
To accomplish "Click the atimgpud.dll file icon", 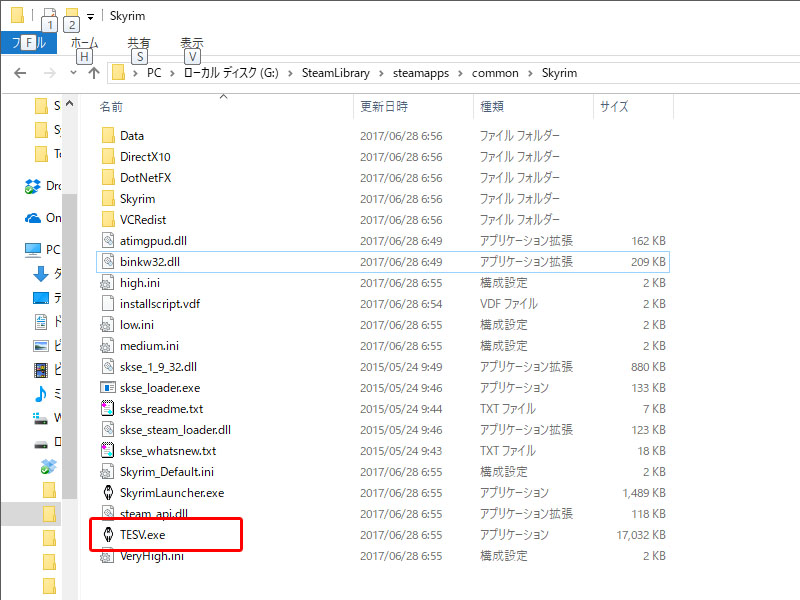I will tap(108, 240).
